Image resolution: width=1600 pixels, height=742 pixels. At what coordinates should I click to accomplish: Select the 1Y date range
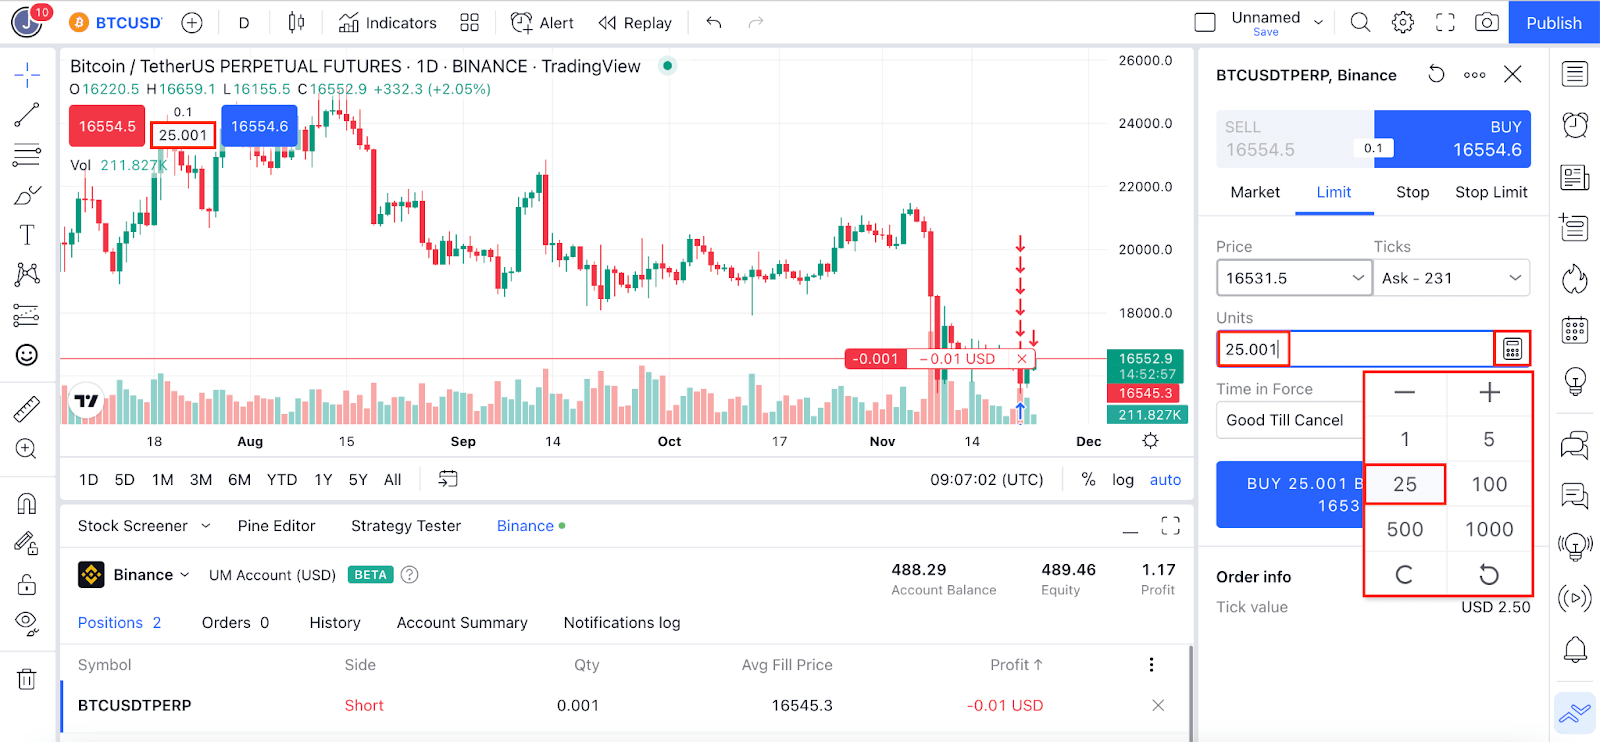[323, 480]
